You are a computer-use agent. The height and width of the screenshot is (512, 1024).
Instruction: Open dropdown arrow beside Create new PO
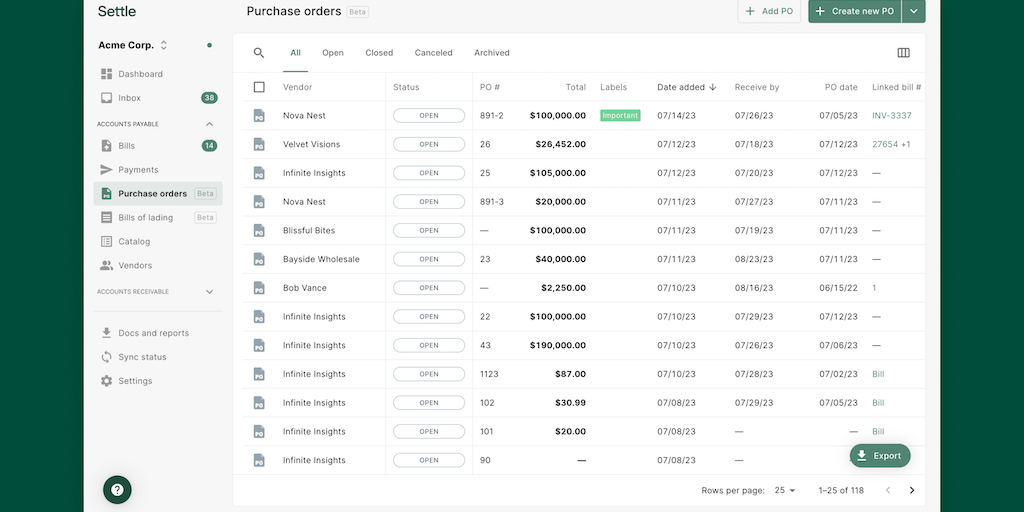click(913, 11)
